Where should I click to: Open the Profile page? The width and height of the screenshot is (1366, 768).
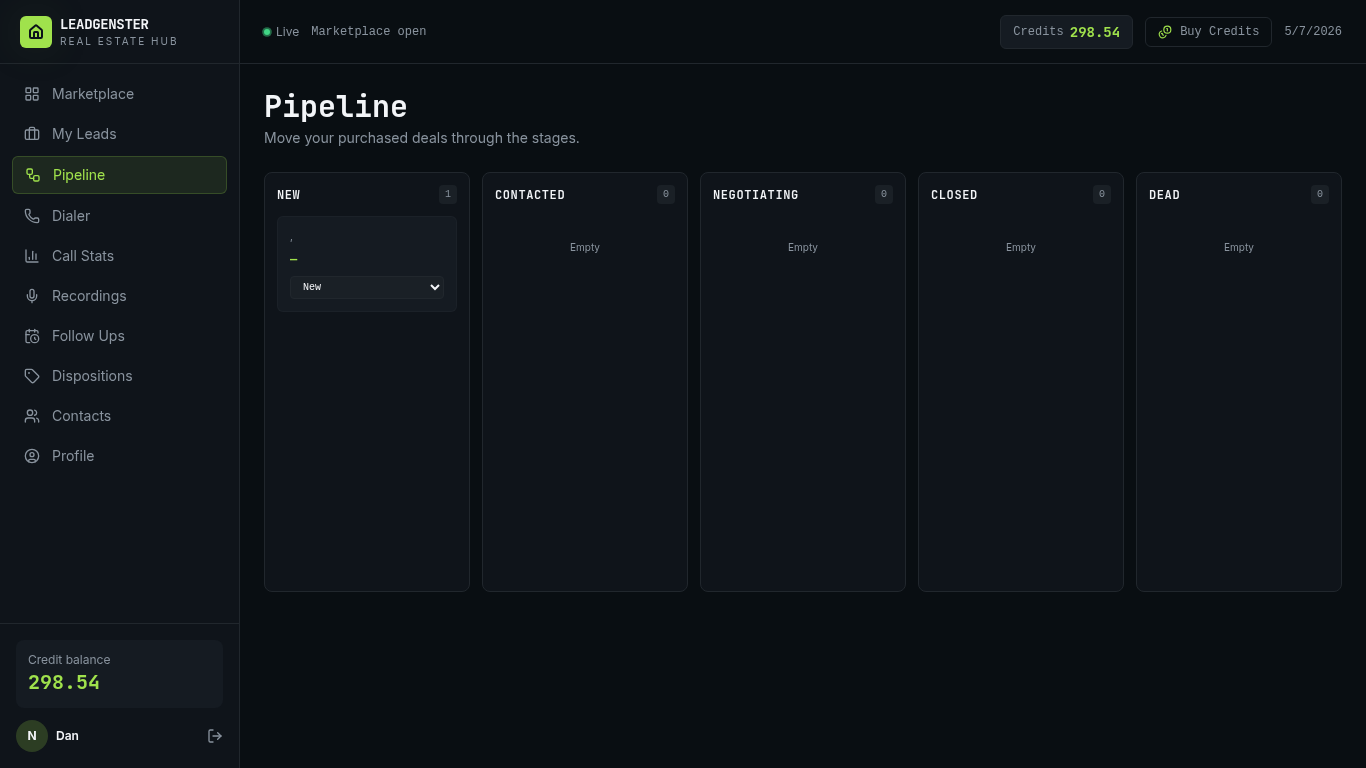(x=119, y=456)
